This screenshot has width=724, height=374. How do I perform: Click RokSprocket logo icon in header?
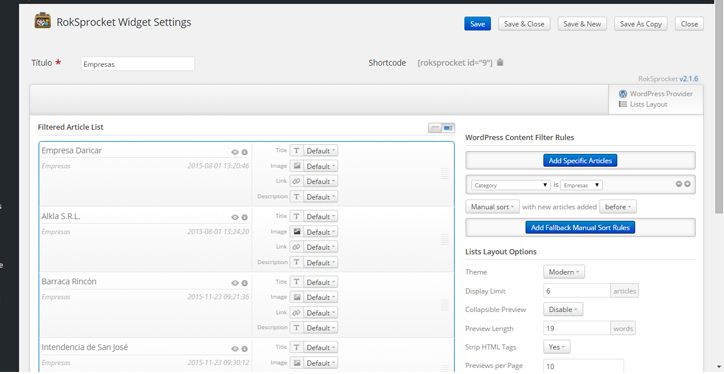[42, 21]
